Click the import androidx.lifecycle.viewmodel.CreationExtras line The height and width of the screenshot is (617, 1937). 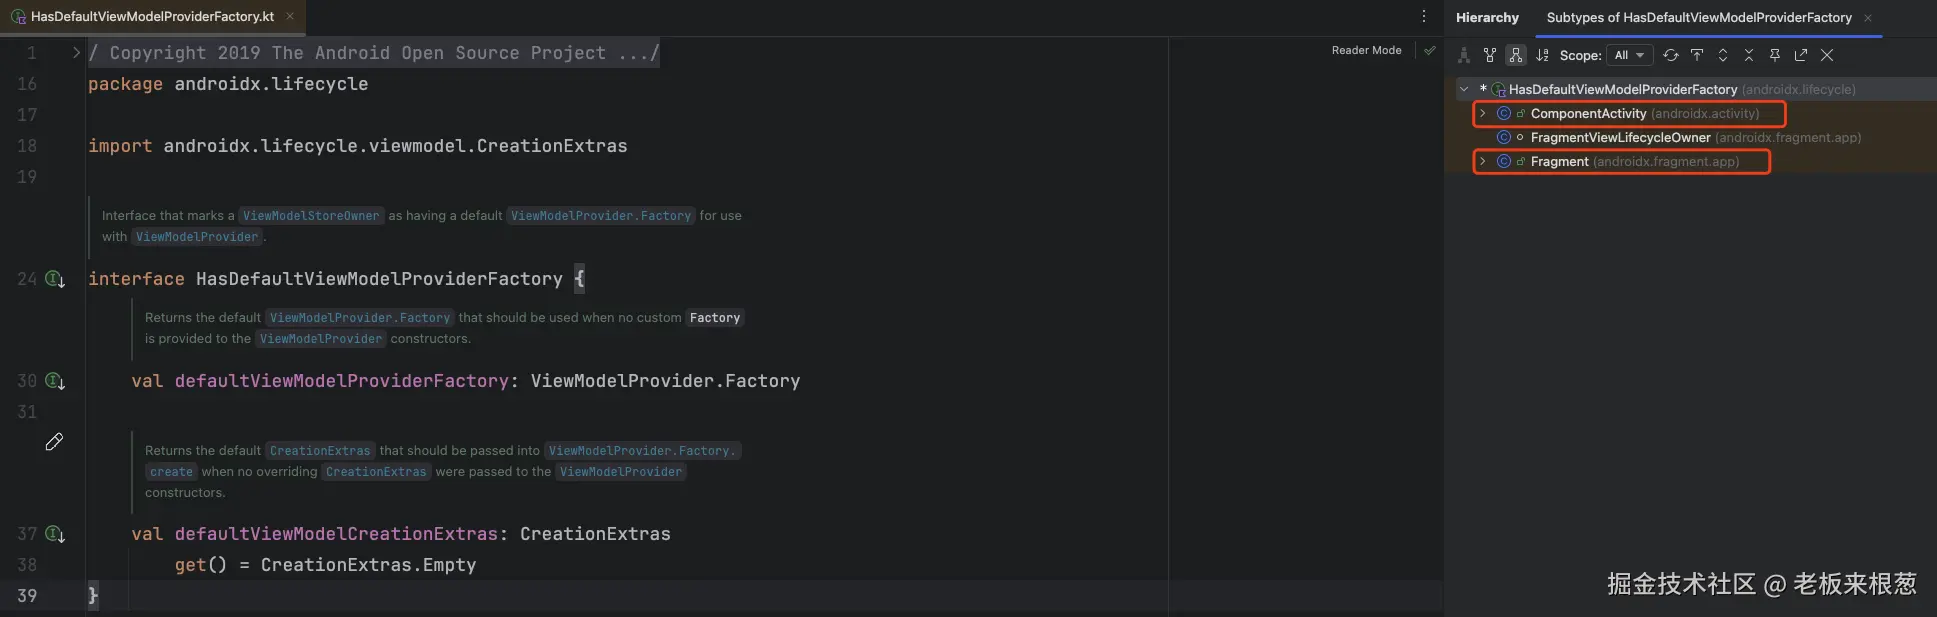coord(358,146)
